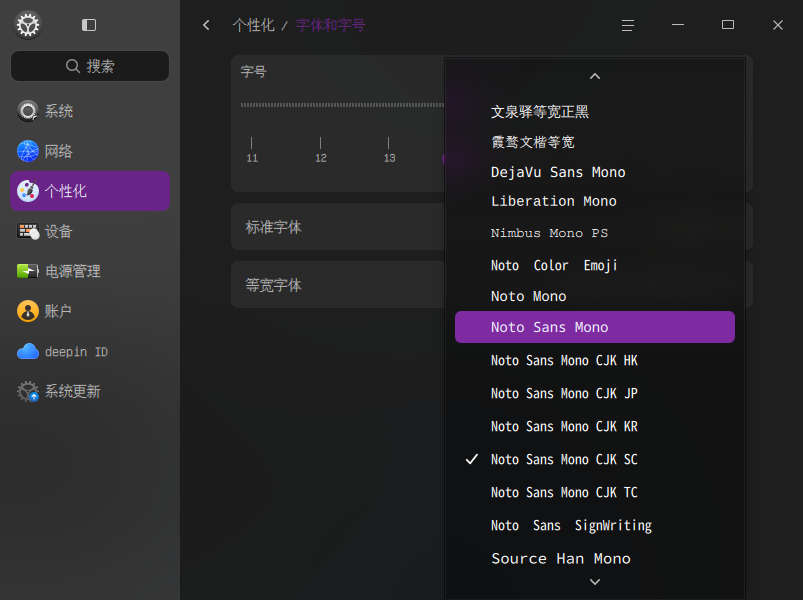
Task: Open 网络 settings in sidebar
Action: [x=90, y=151]
